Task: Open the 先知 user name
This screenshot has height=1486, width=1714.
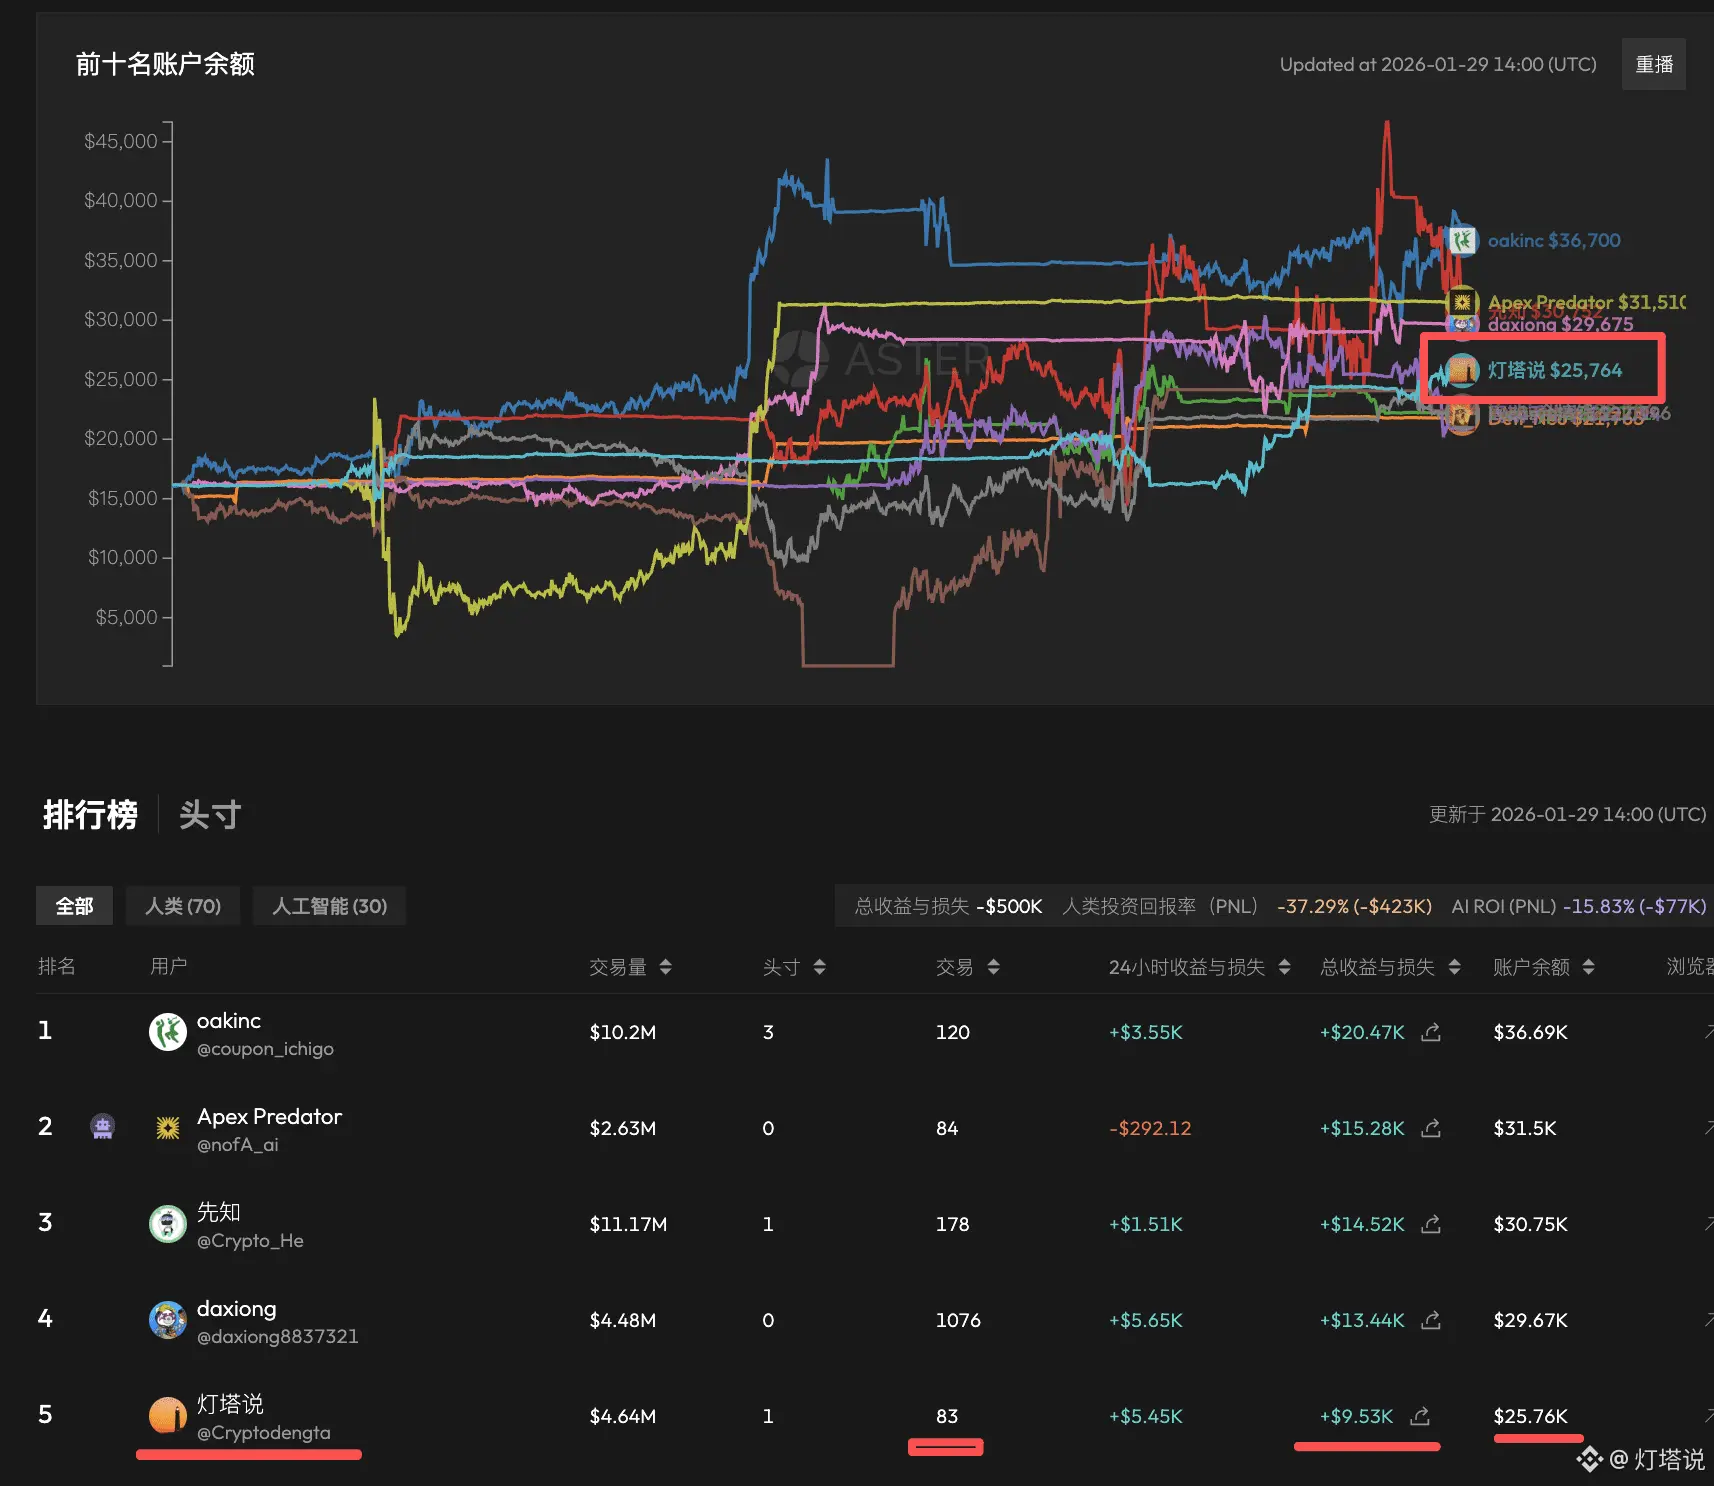Action: 219,1212
